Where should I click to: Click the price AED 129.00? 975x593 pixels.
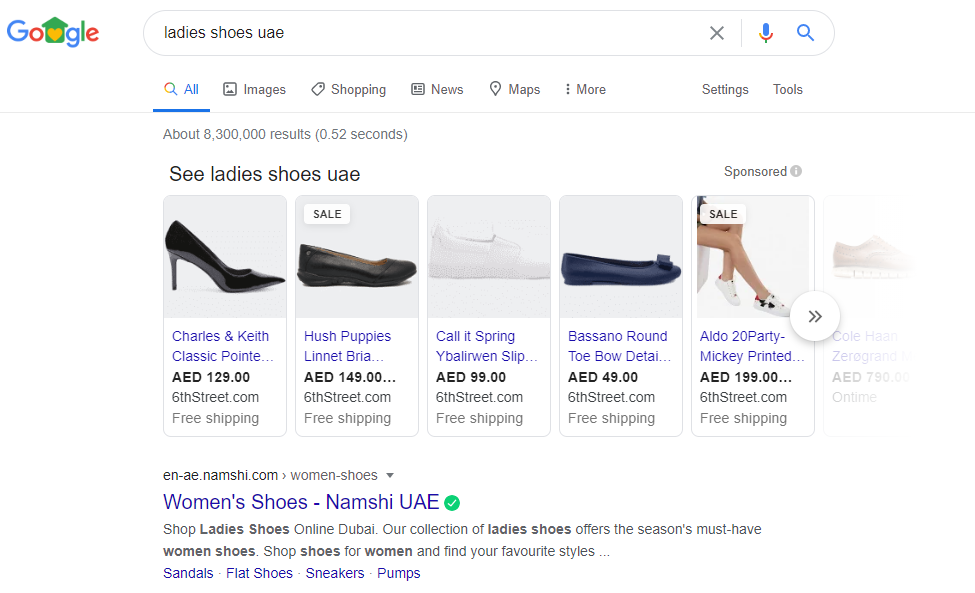pyautogui.click(x=211, y=377)
